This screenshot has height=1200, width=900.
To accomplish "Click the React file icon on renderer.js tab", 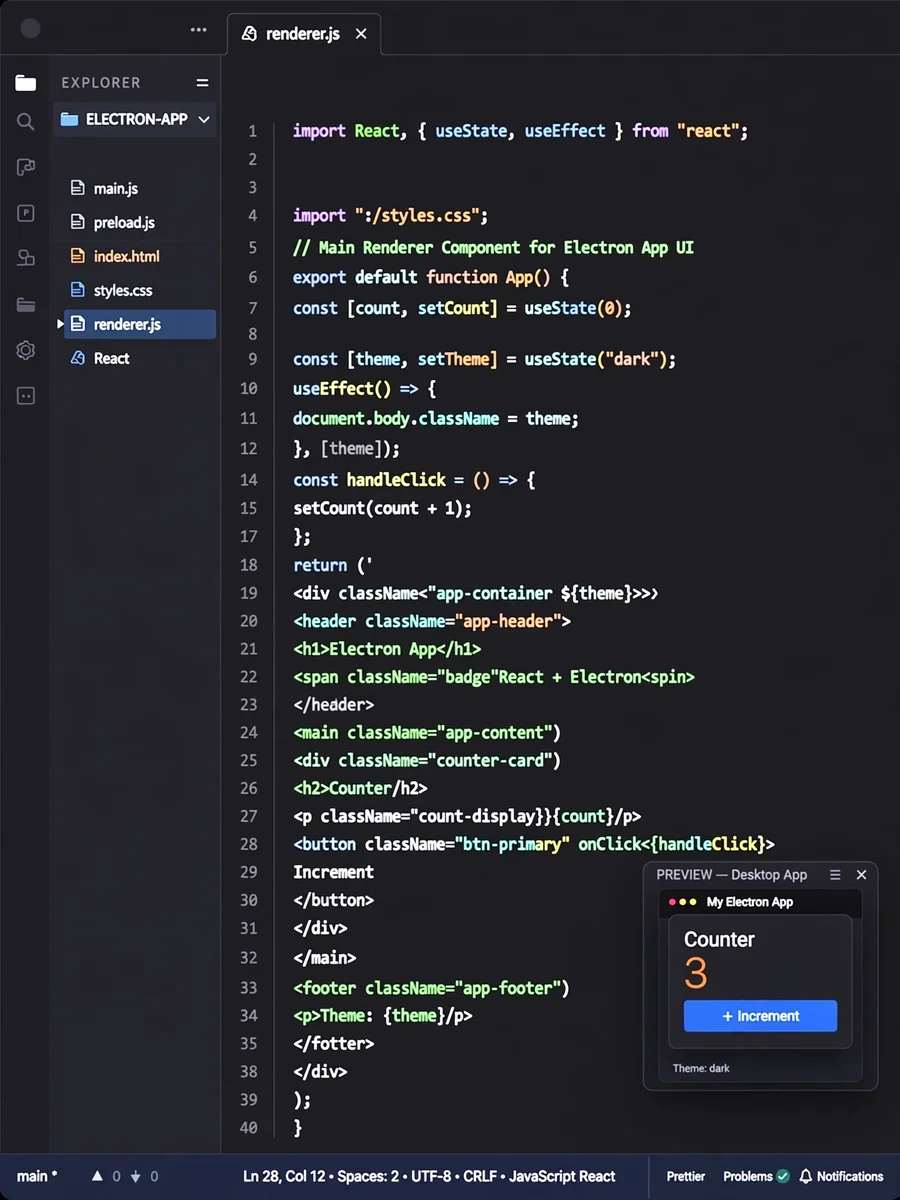I will pos(249,34).
